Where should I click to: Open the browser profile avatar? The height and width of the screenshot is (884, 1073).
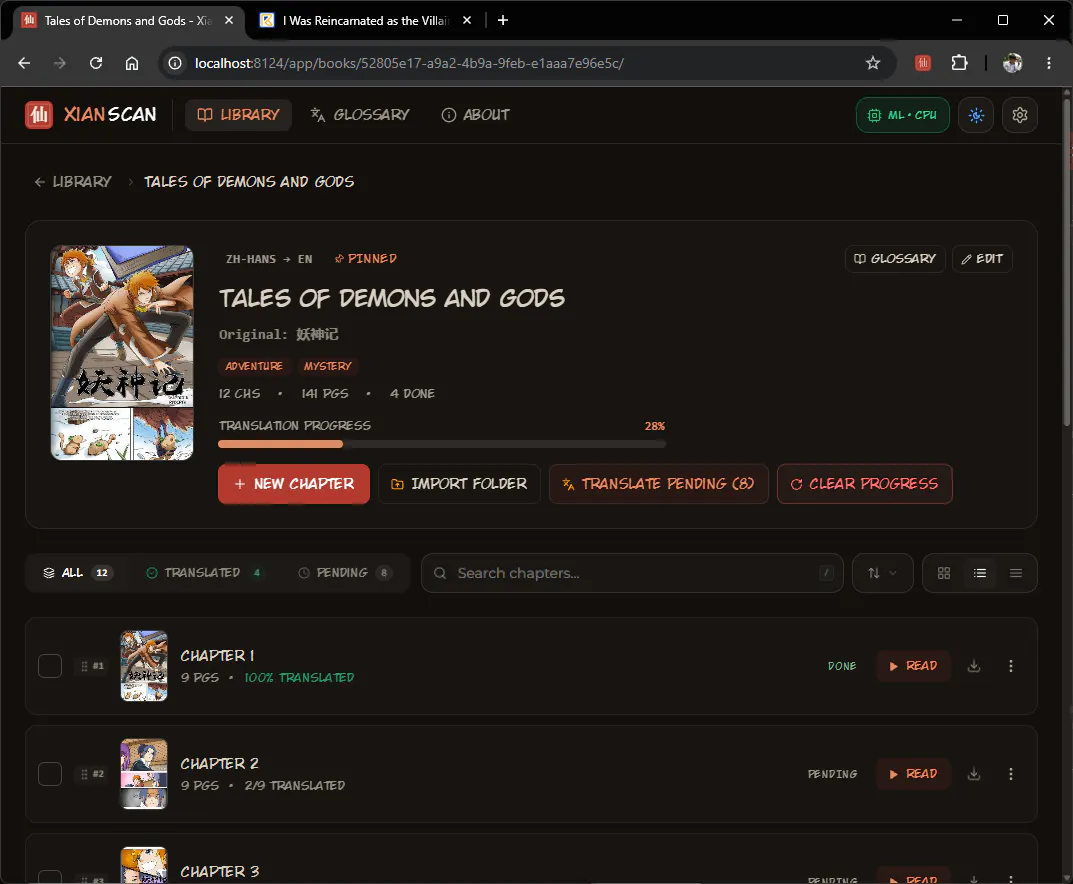click(x=1012, y=63)
